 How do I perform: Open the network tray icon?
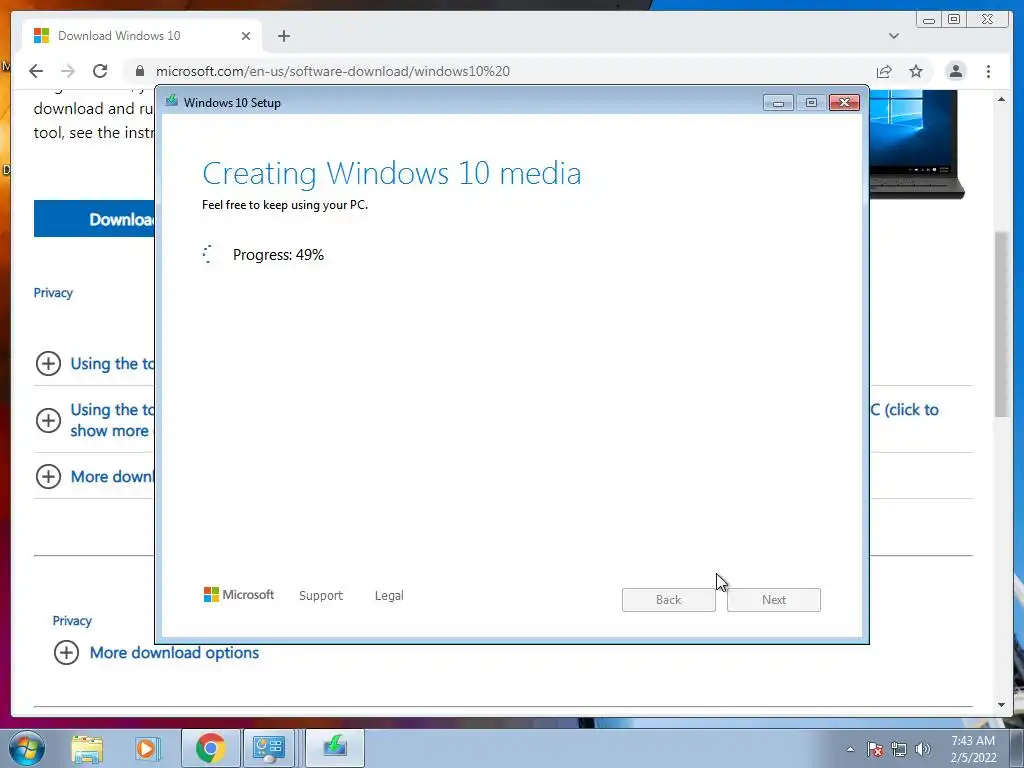click(899, 749)
